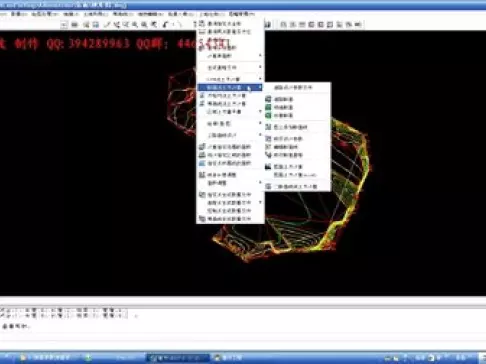Image resolution: width=486 pixels, height=364 pixels.
Task: Choose 图上添加断面线 submenu icon item
Action: click(x=287, y=127)
